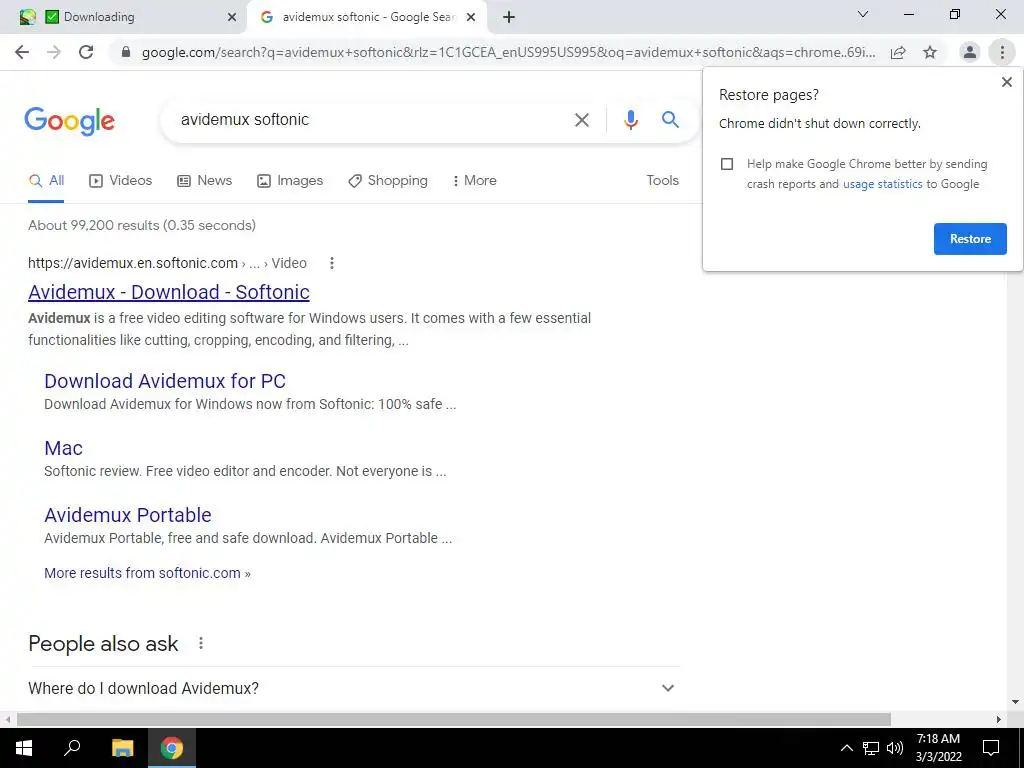Open the tab search chevron

[x=863, y=14]
